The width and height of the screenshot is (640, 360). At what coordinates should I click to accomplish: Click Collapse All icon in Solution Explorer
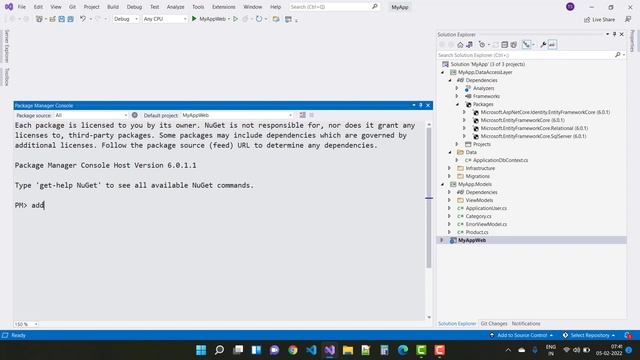pyautogui.click(x=504, y=45)
